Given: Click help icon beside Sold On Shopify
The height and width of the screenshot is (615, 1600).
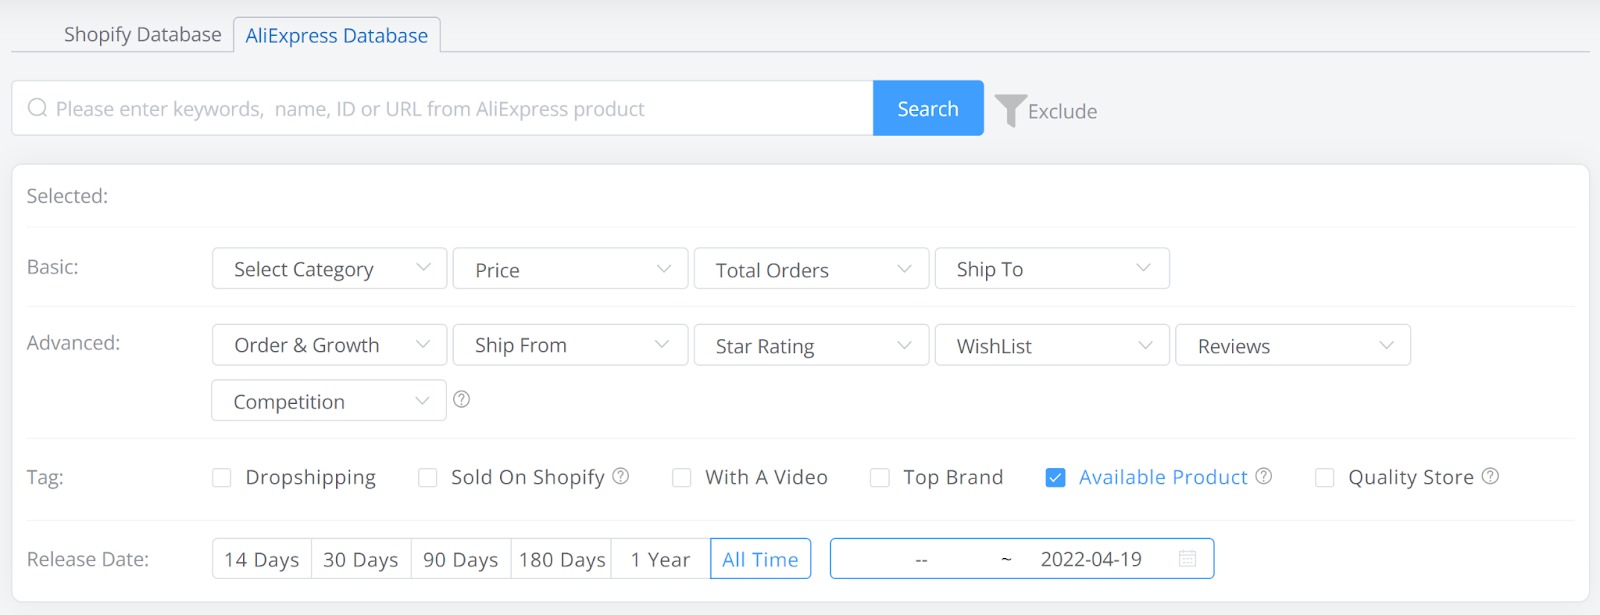Looking at the screenshot, I should (621, 476).
